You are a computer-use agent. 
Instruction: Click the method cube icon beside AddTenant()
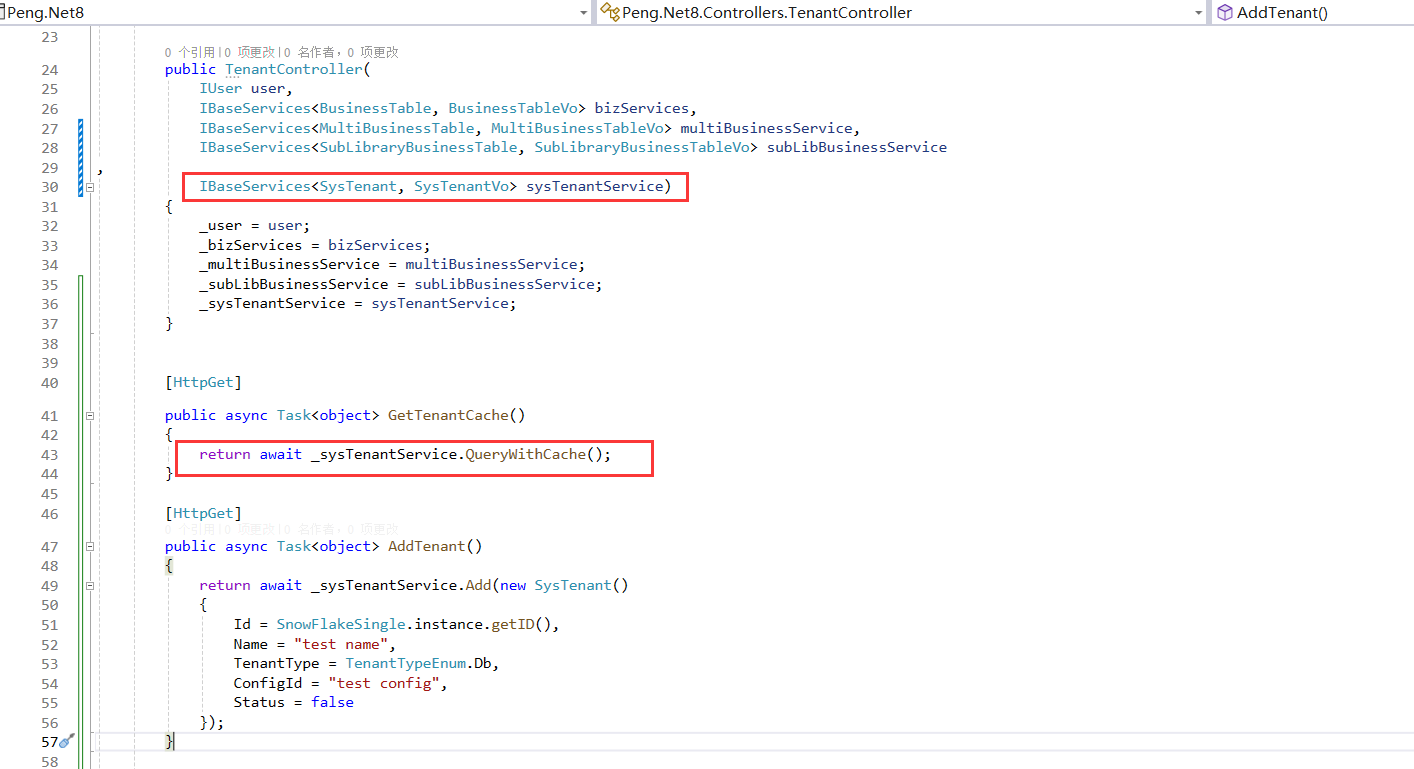pos(1224,13)
